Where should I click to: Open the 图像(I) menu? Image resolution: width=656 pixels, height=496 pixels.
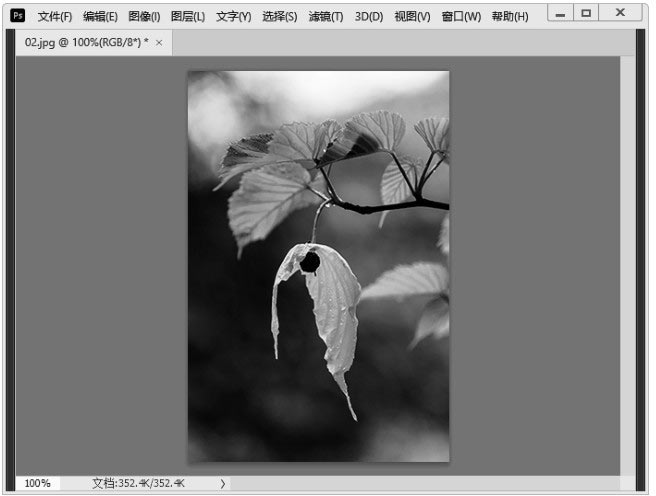tap(144, 17)
